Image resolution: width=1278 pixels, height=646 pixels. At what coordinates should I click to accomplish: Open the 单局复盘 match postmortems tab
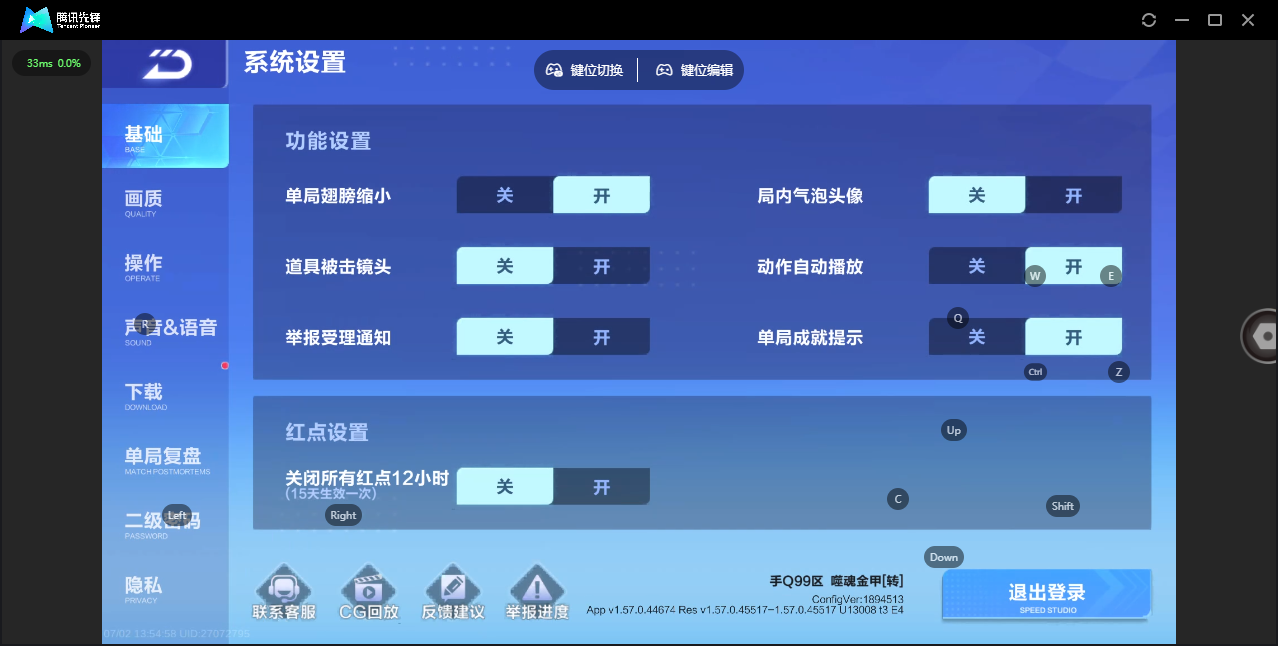pos(165,459)
